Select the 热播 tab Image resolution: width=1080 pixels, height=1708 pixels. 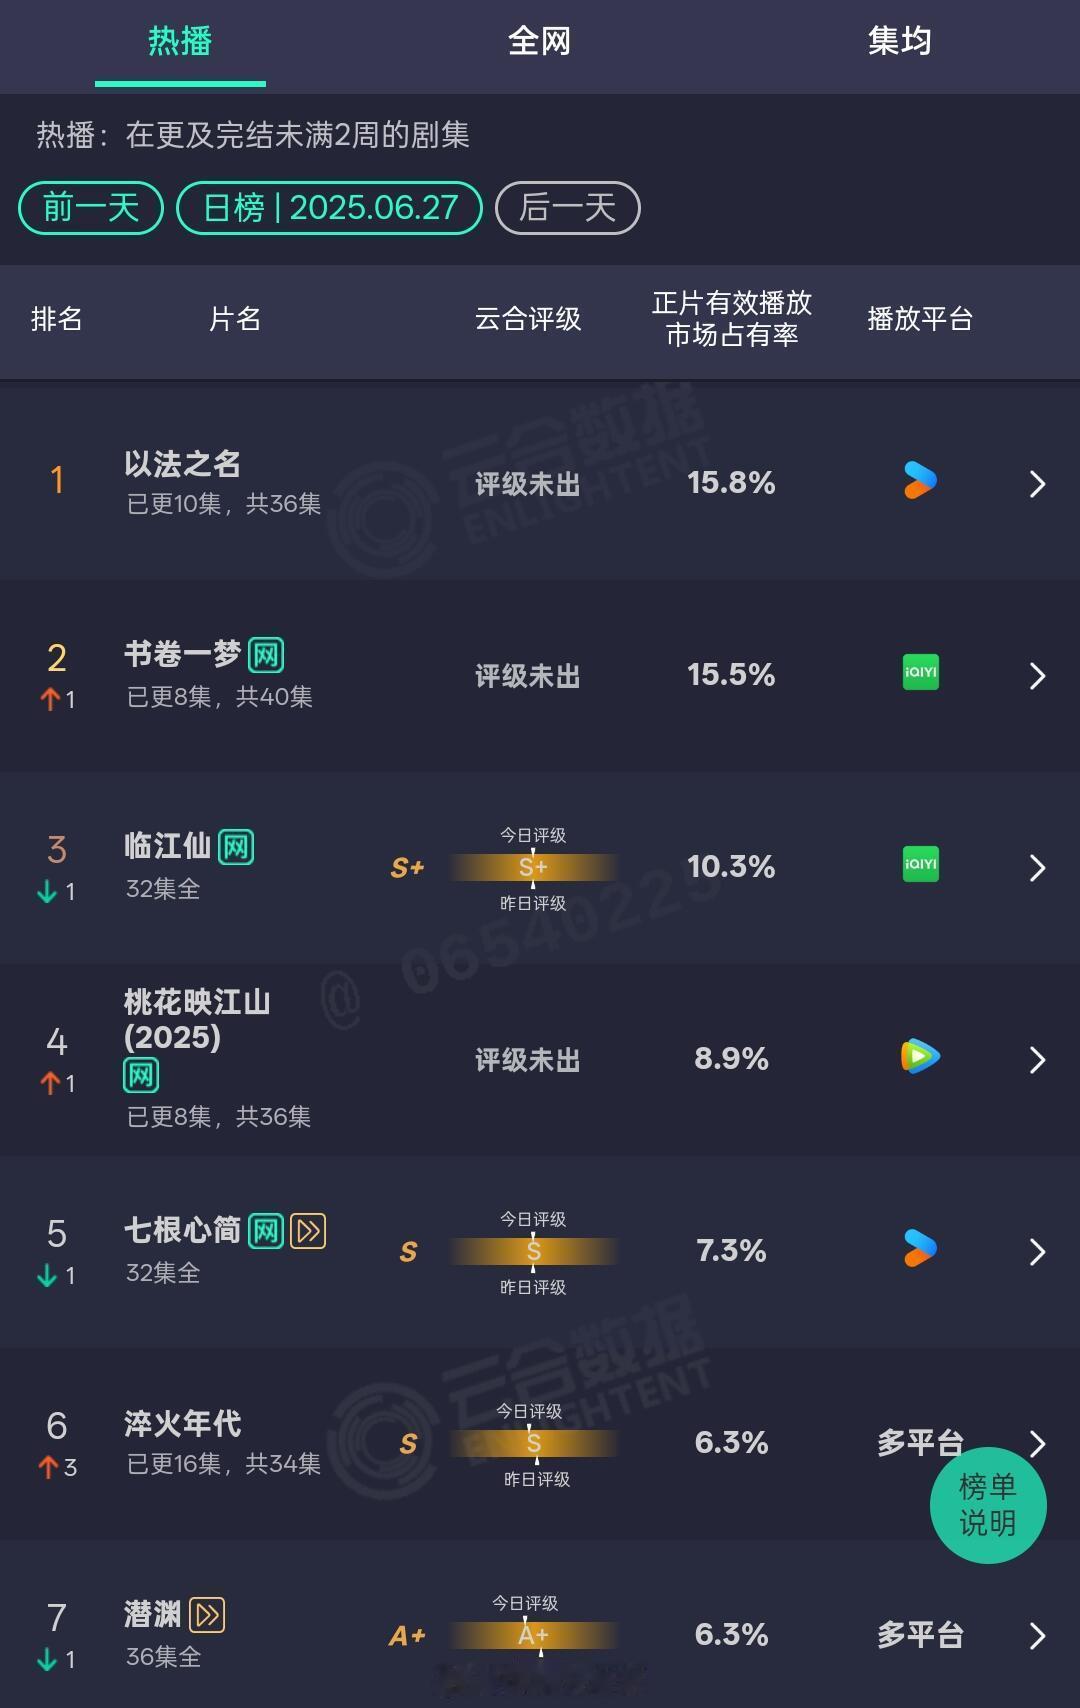pos(180,41)
